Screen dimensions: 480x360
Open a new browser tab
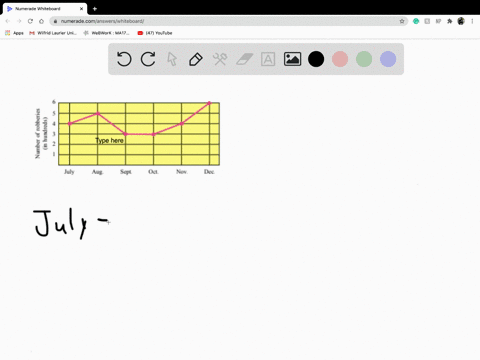pyautogui.click(x=95, y=9)
